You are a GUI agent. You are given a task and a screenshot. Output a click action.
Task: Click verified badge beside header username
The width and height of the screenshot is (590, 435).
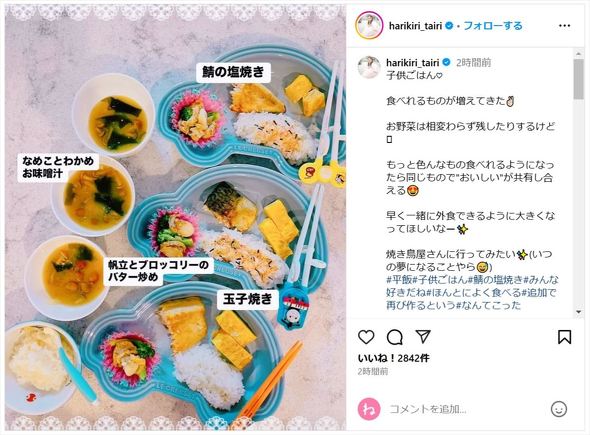(x=449, y=26)
